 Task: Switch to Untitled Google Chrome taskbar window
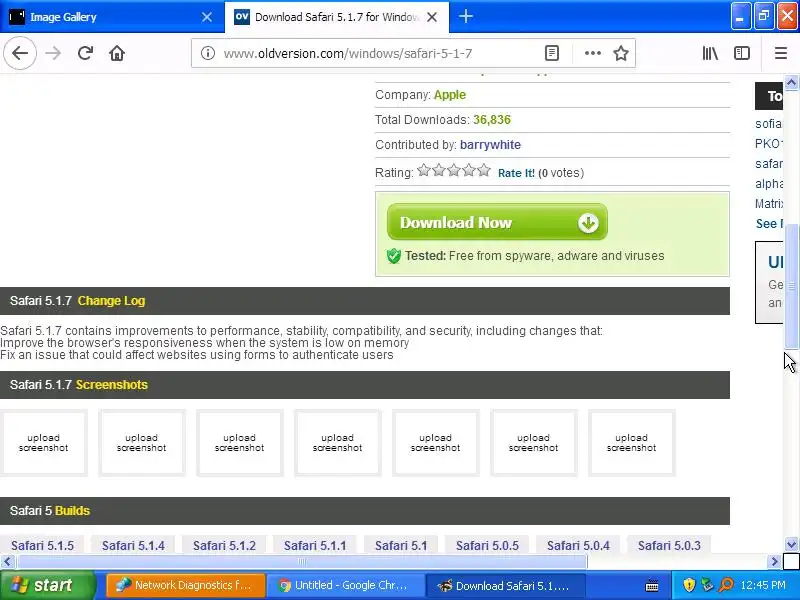coord(345,585)
